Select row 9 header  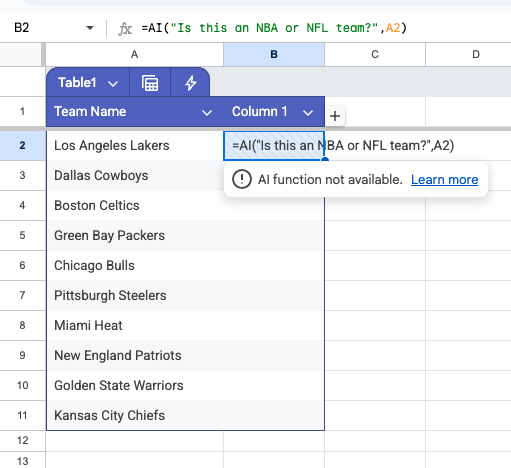coord(22,355)
